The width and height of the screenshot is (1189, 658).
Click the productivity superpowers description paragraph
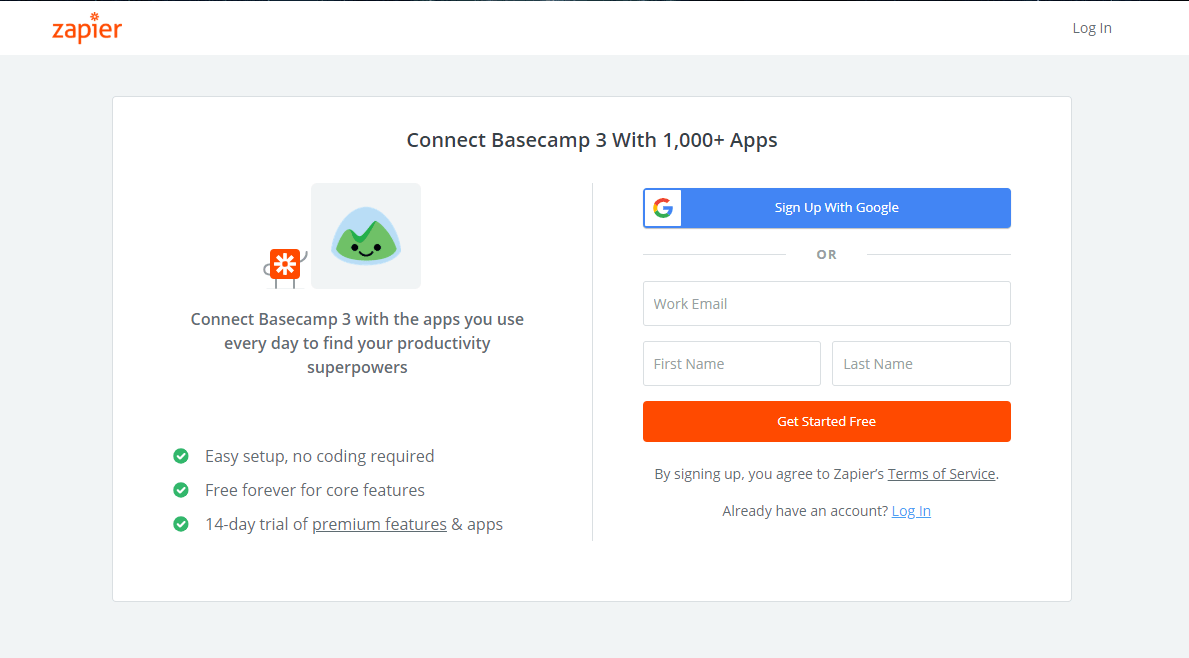(x=357, y=343)
